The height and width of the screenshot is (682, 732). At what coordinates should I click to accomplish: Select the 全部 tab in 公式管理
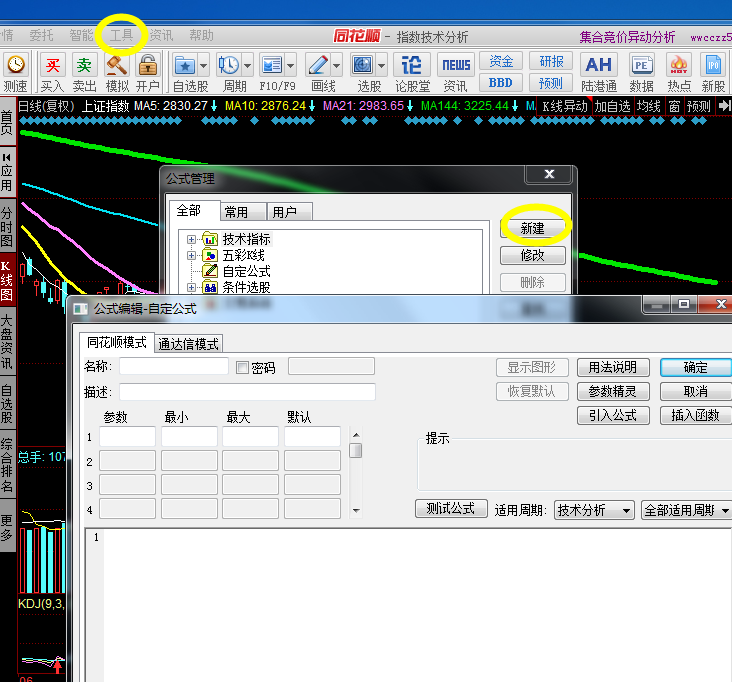(193, 211)
